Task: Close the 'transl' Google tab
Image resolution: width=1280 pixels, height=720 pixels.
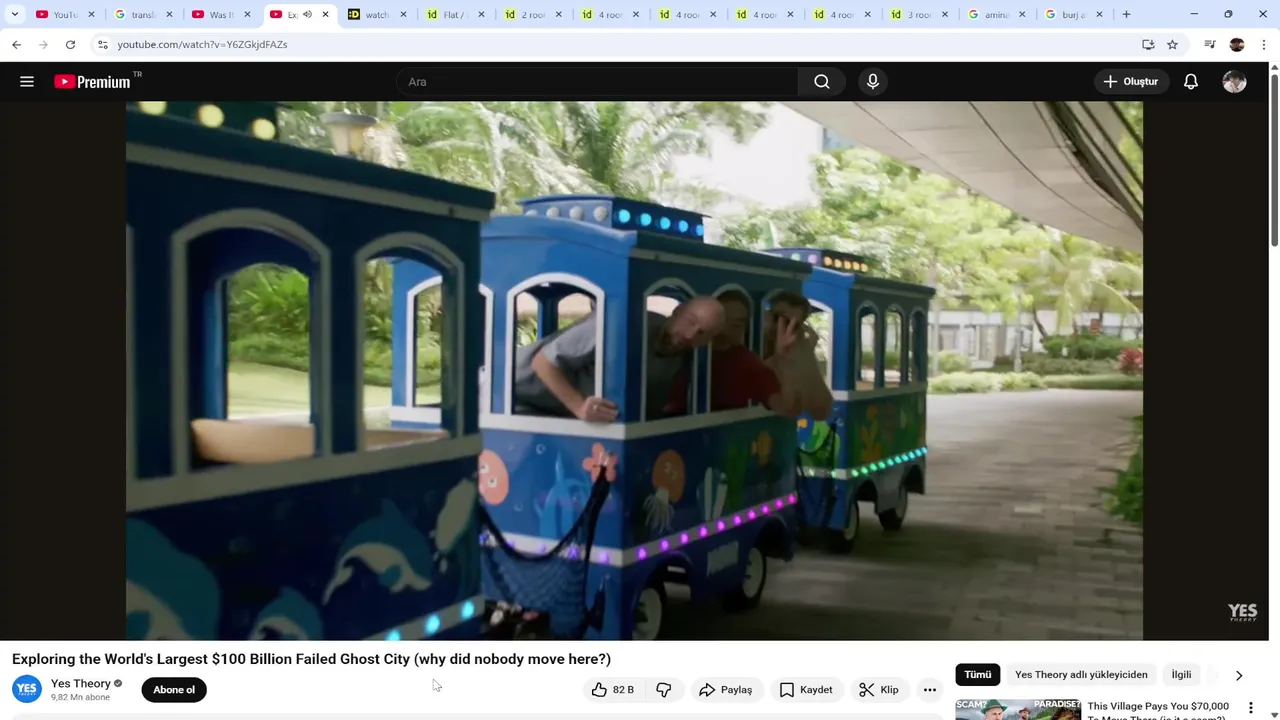Action: [169, 15]
